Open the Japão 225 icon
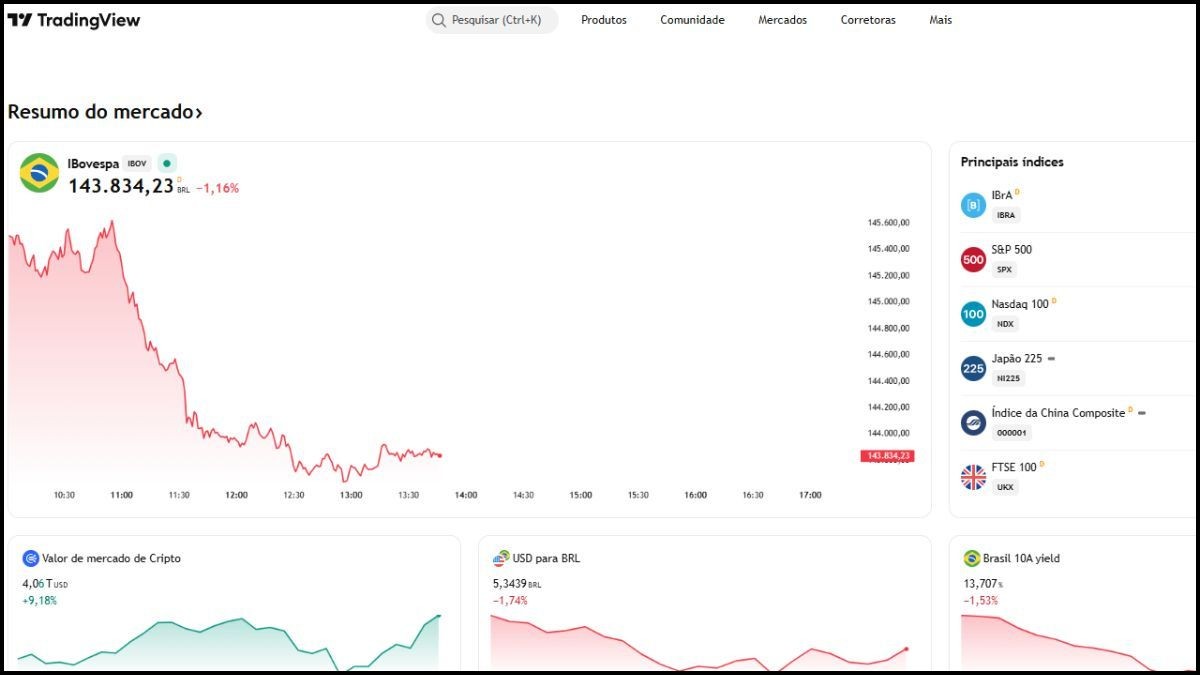 click(x=973, y=368)
